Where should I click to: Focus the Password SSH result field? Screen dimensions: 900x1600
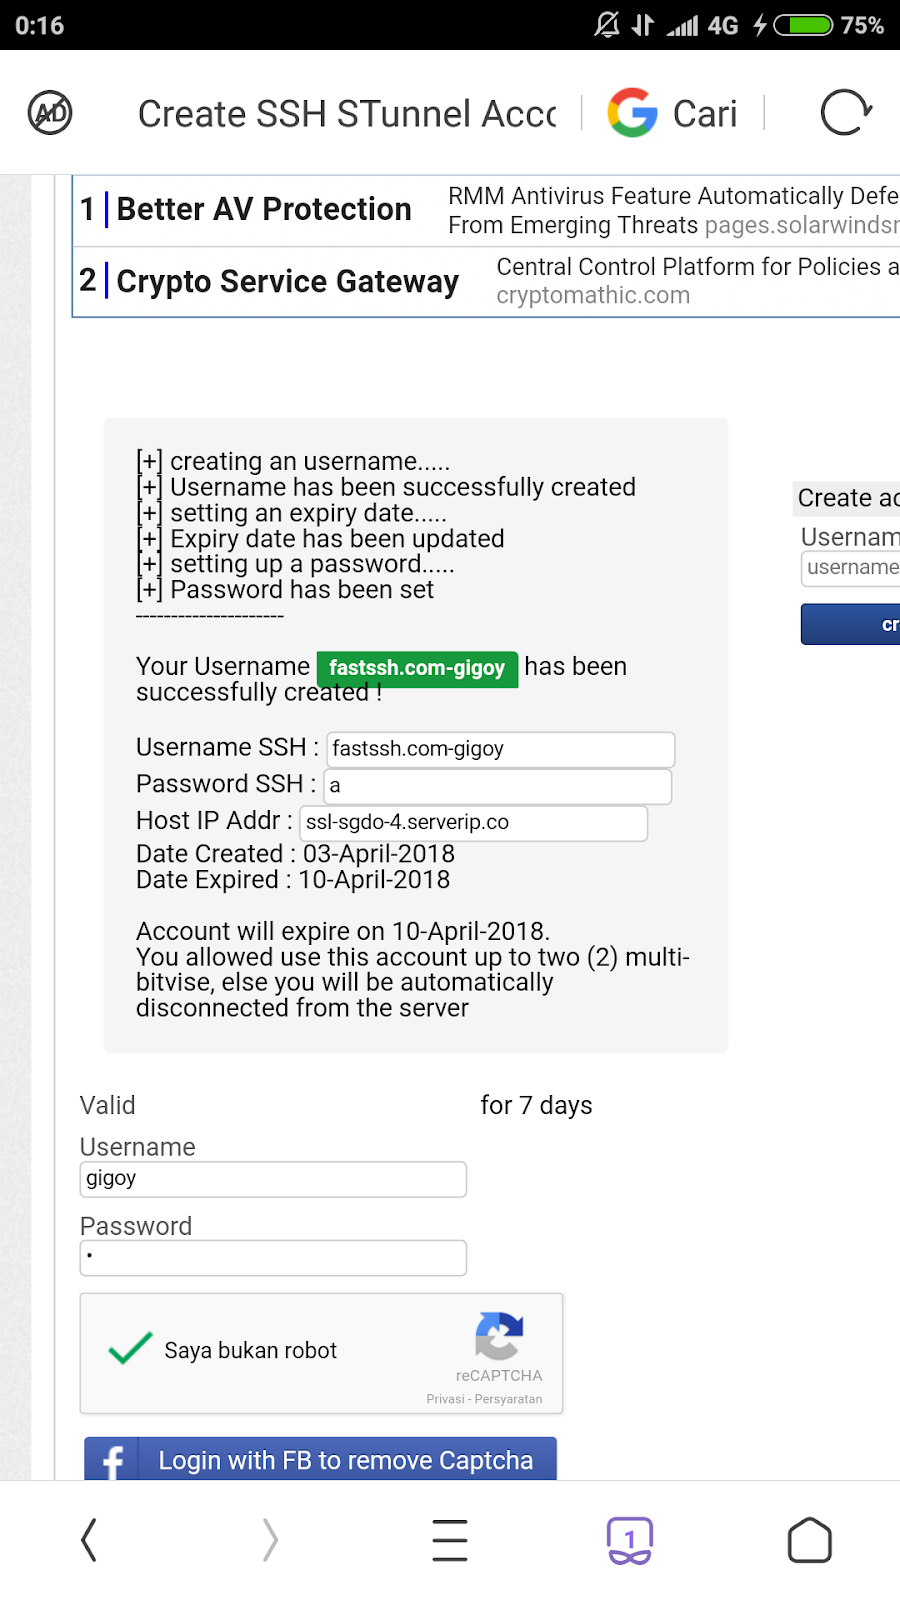click(x=498, y=786)
